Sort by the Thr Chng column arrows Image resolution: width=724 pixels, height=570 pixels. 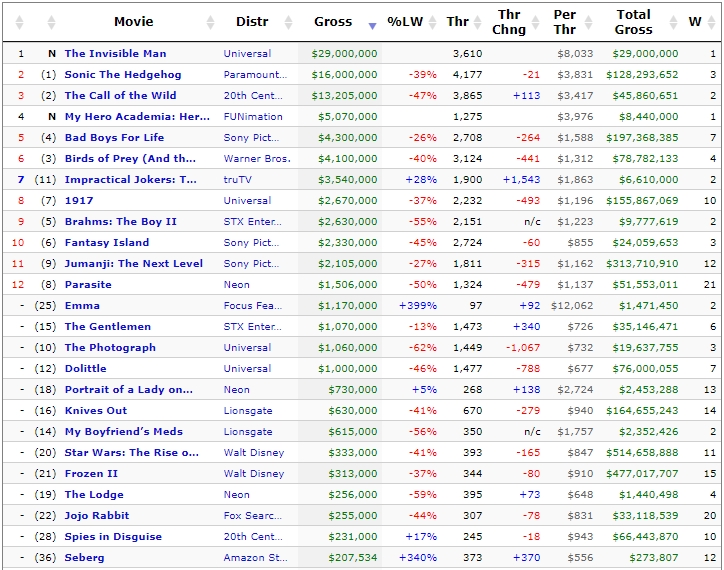[x=536, y=22]
